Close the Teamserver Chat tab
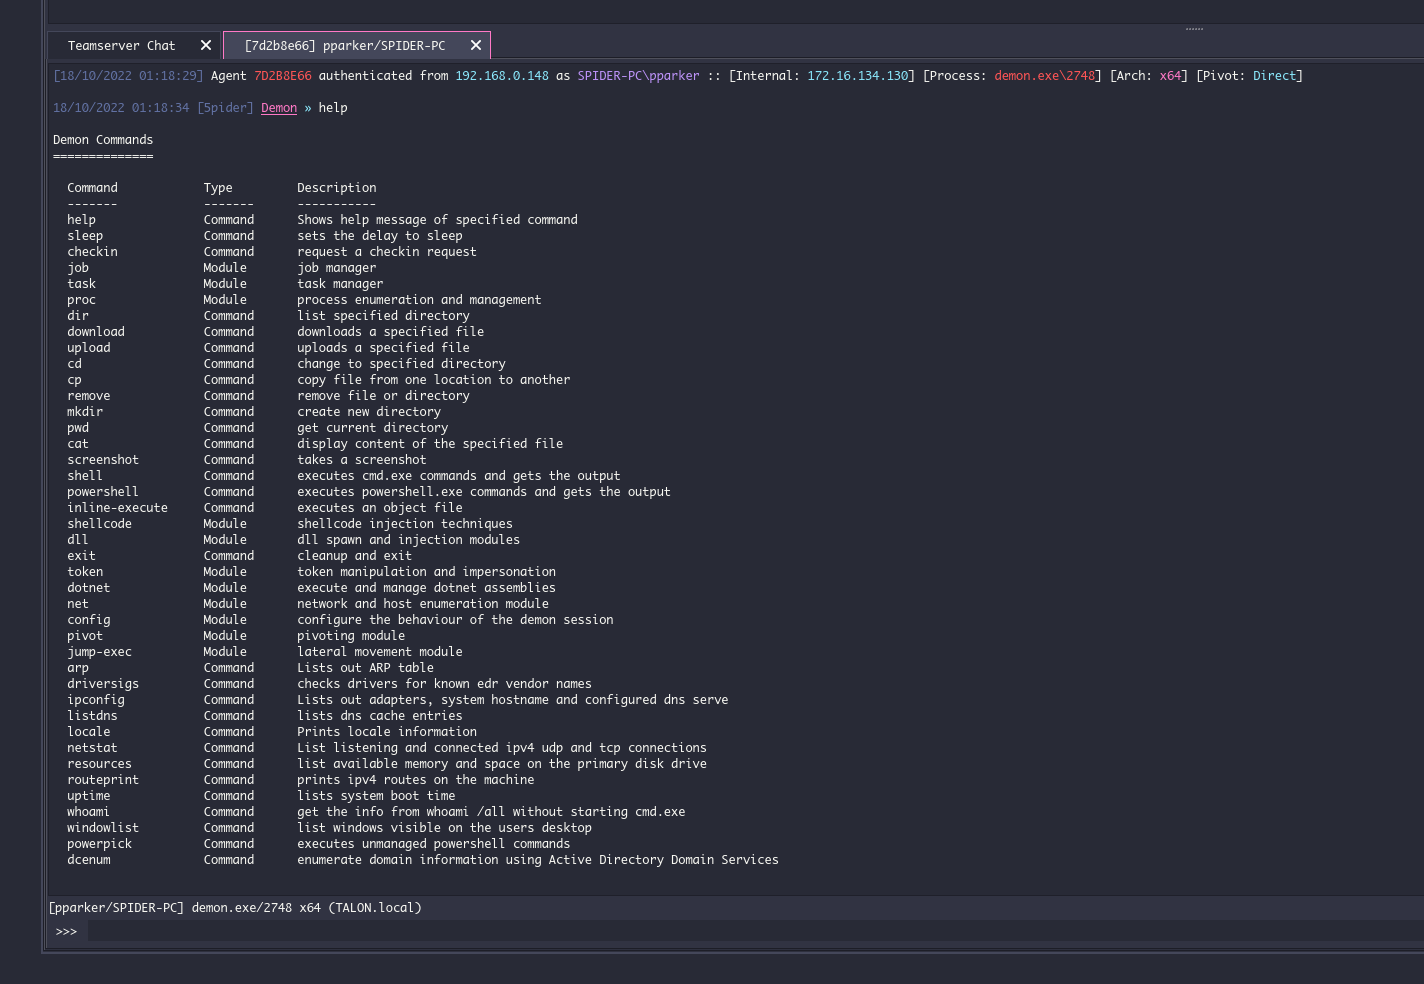Image resolution: width=1424 pixels, height=984 pixels. [206, 45]
